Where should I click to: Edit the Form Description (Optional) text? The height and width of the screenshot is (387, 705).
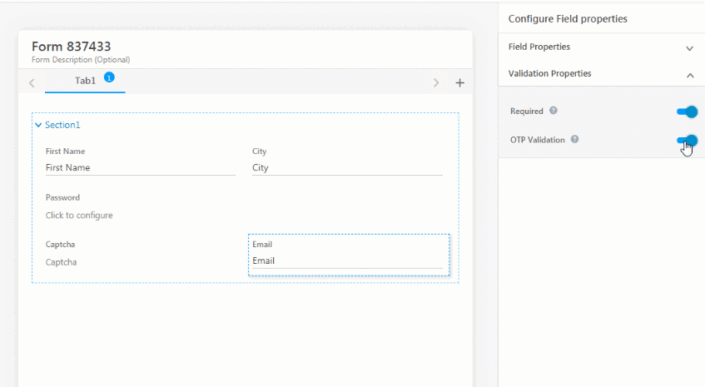[80, 60]
